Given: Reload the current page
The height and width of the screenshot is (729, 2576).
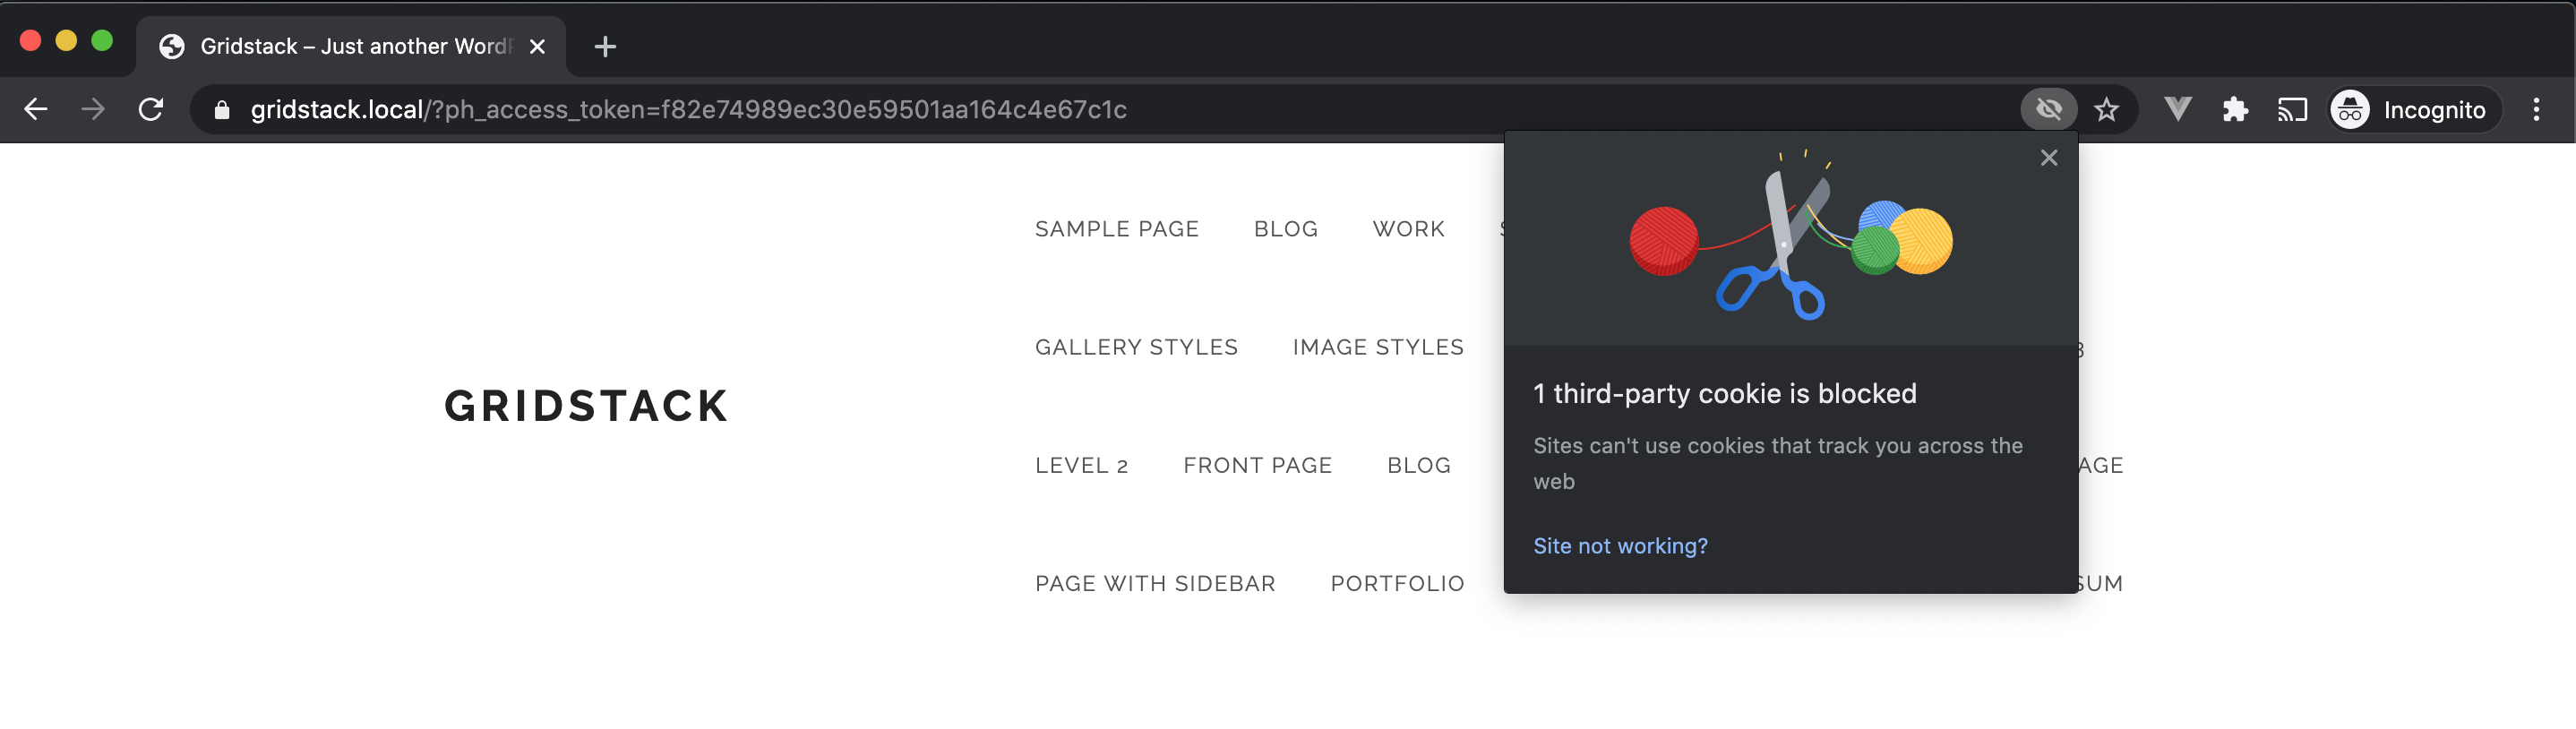Looking at the screenshot, I should click(x=151, y=109).
